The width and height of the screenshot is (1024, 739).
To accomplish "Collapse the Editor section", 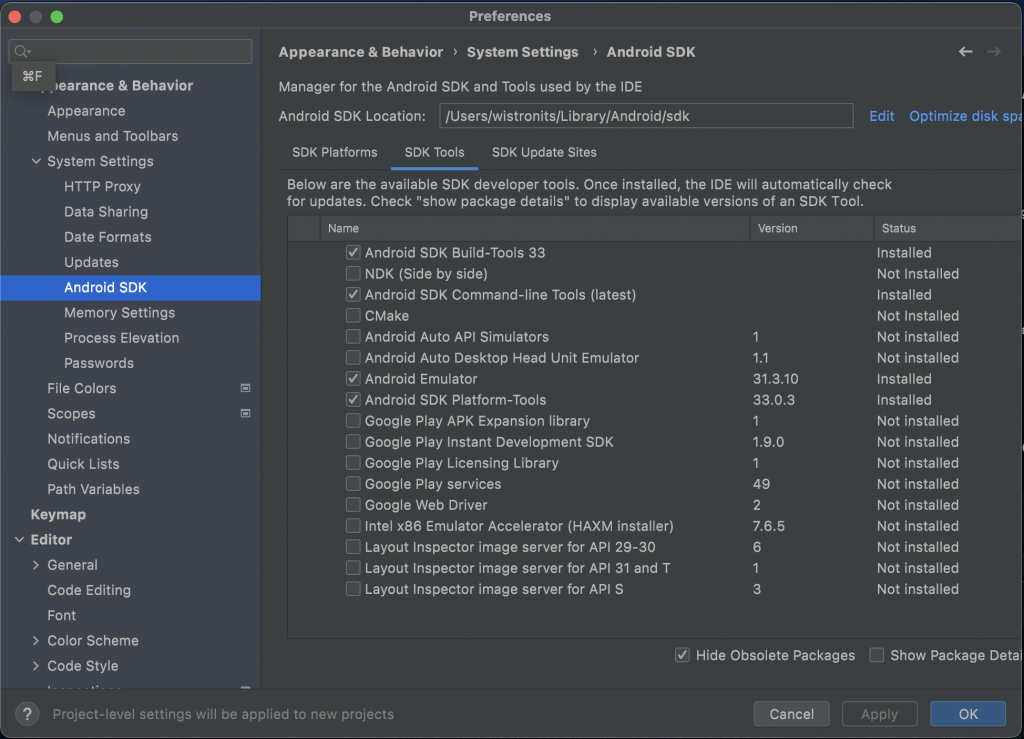I will [x=20, y=540].
